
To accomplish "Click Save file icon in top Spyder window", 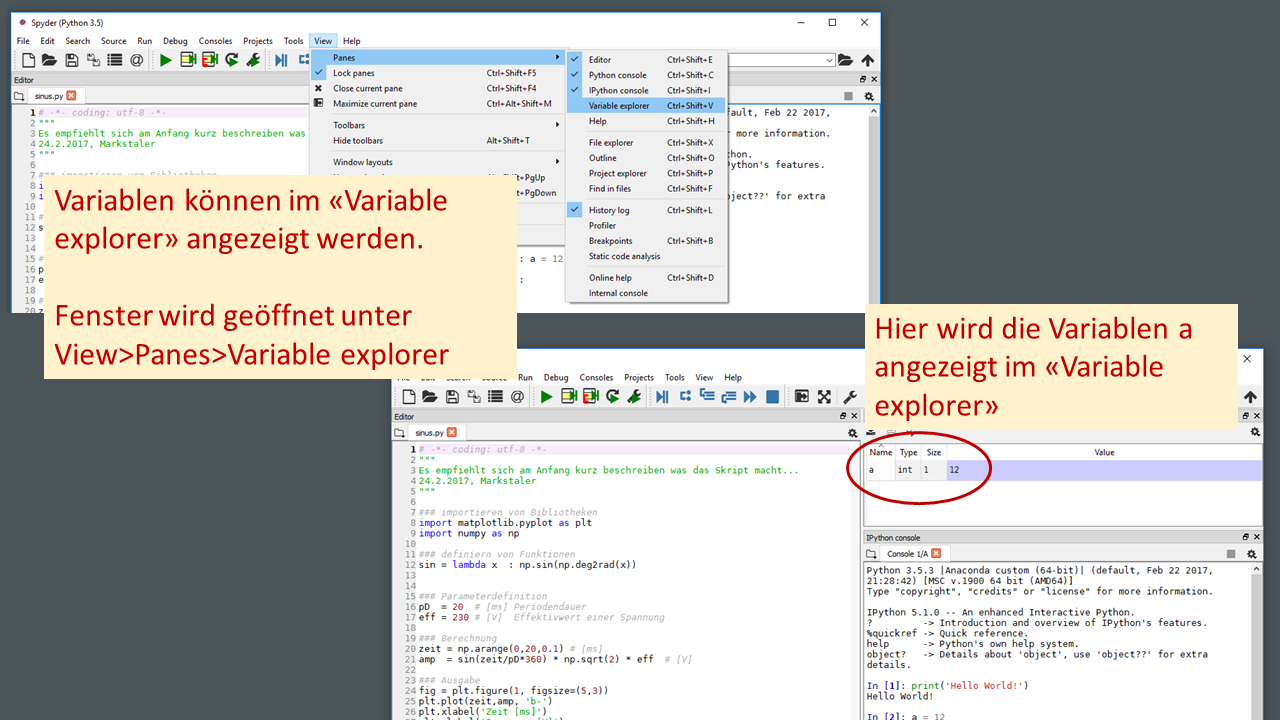I will (71, 60).
